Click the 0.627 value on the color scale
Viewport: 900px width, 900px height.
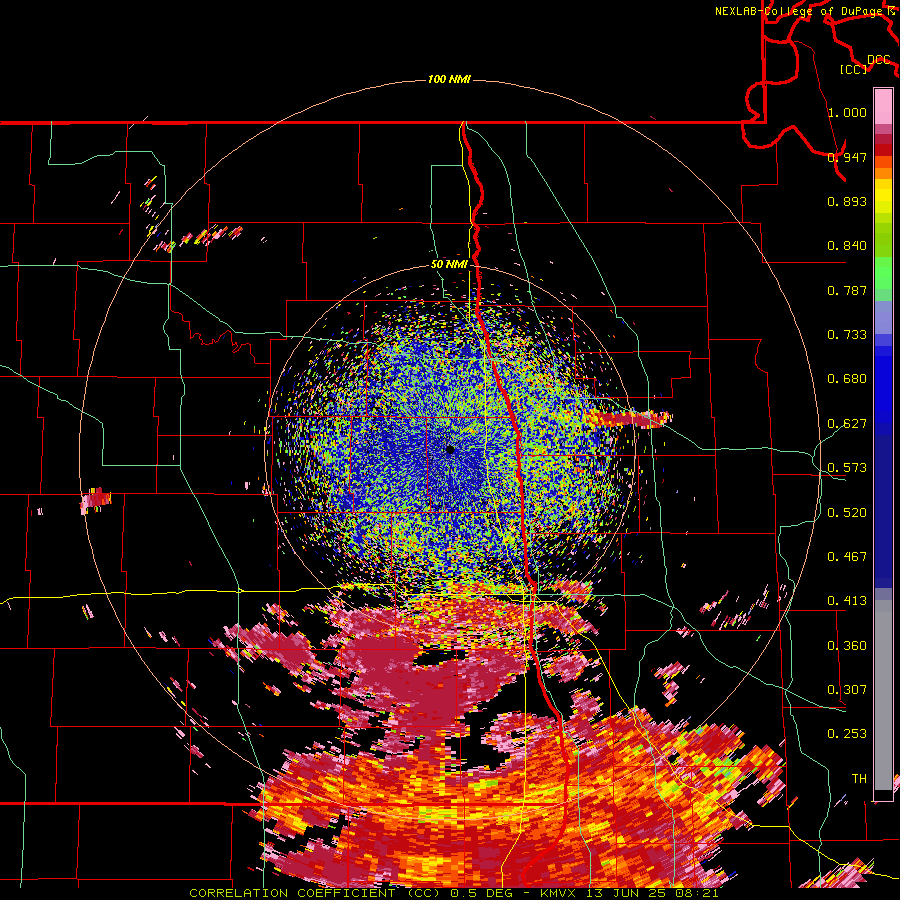tap(847, 424)
